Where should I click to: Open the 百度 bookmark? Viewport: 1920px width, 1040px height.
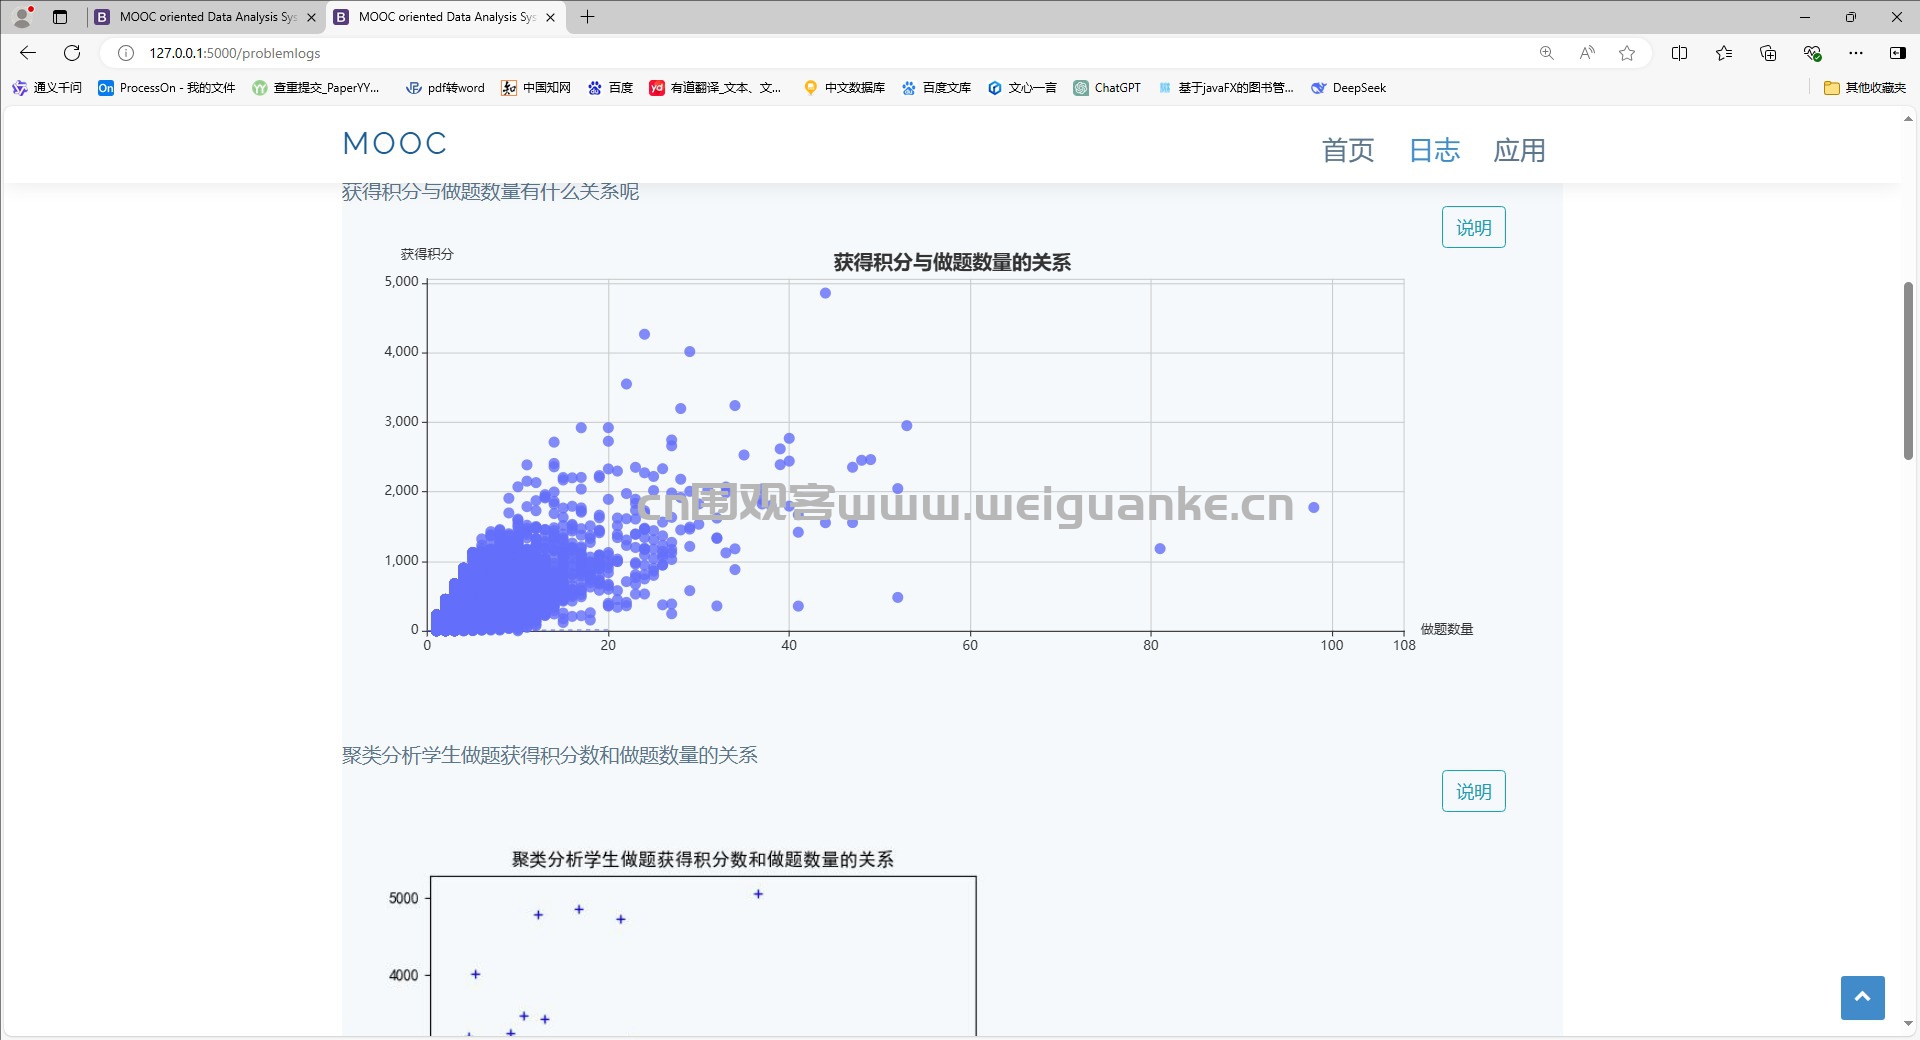point(610,88)
